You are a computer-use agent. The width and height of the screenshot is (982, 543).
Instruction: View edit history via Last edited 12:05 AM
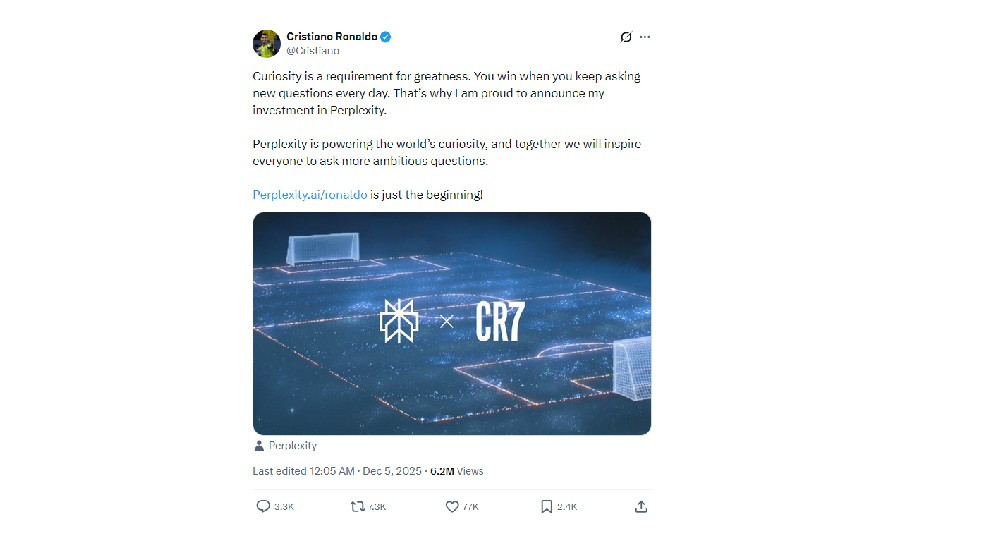pyautogui.click(x=303, y=471)
